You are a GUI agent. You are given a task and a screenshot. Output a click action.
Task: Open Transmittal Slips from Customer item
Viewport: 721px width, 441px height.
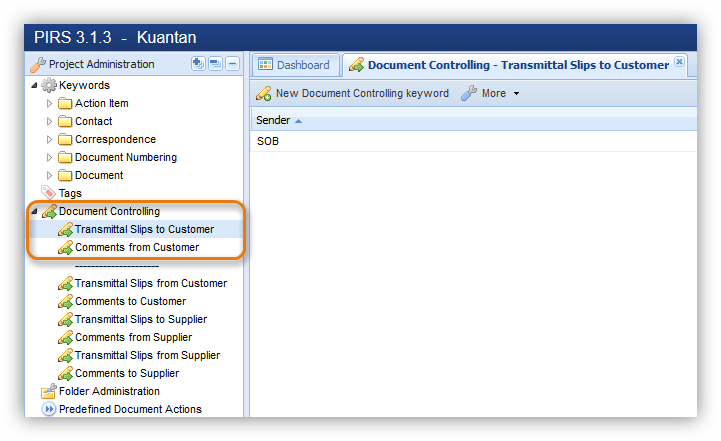[151, 283]
